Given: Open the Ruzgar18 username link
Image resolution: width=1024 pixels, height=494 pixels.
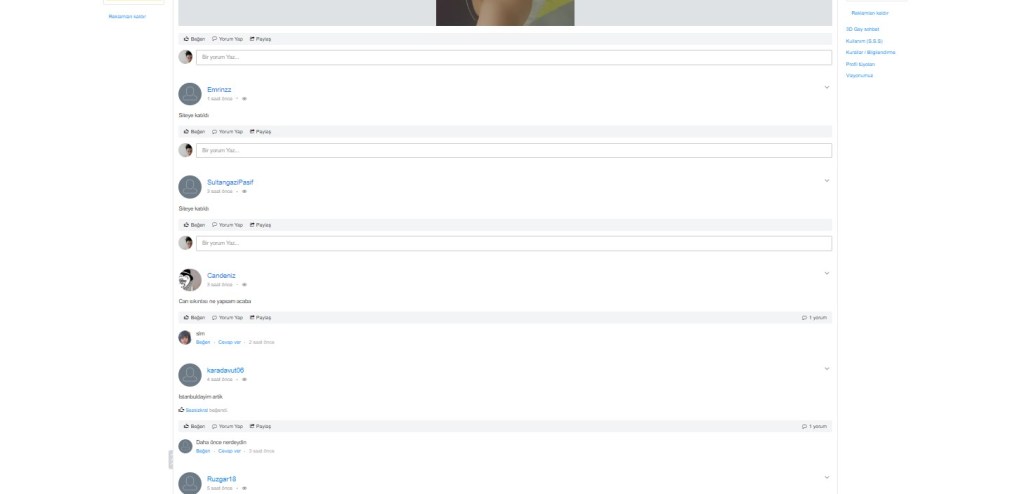Looking at the screenshot, I should 221,479.
